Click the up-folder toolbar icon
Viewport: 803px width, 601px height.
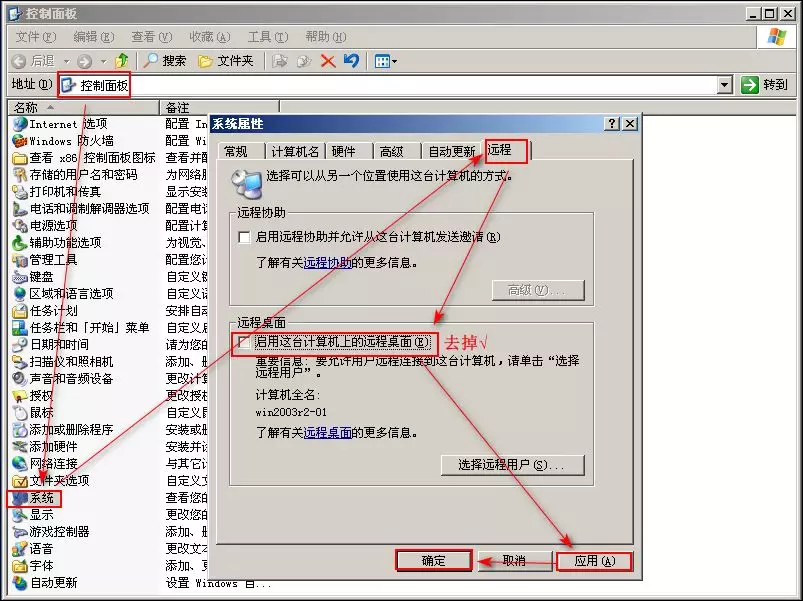tap(122, 61)
